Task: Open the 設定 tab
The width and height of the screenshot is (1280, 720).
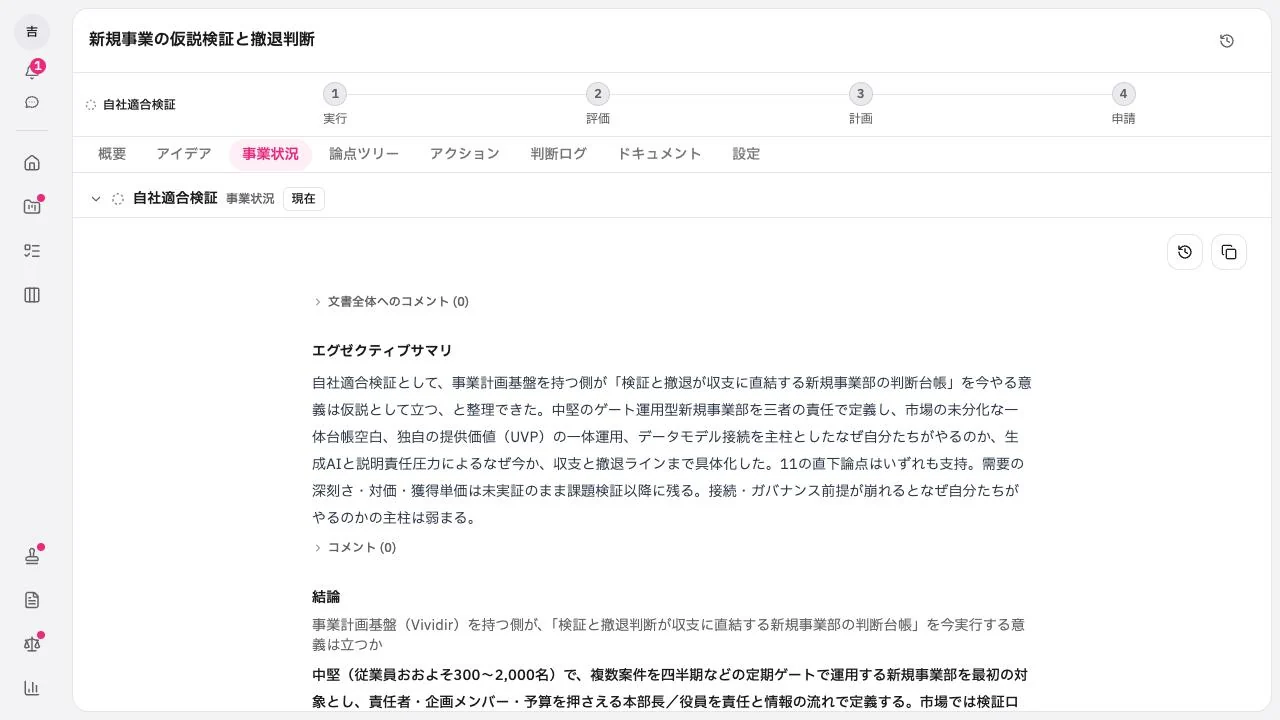Action: [x=746, y=154]
